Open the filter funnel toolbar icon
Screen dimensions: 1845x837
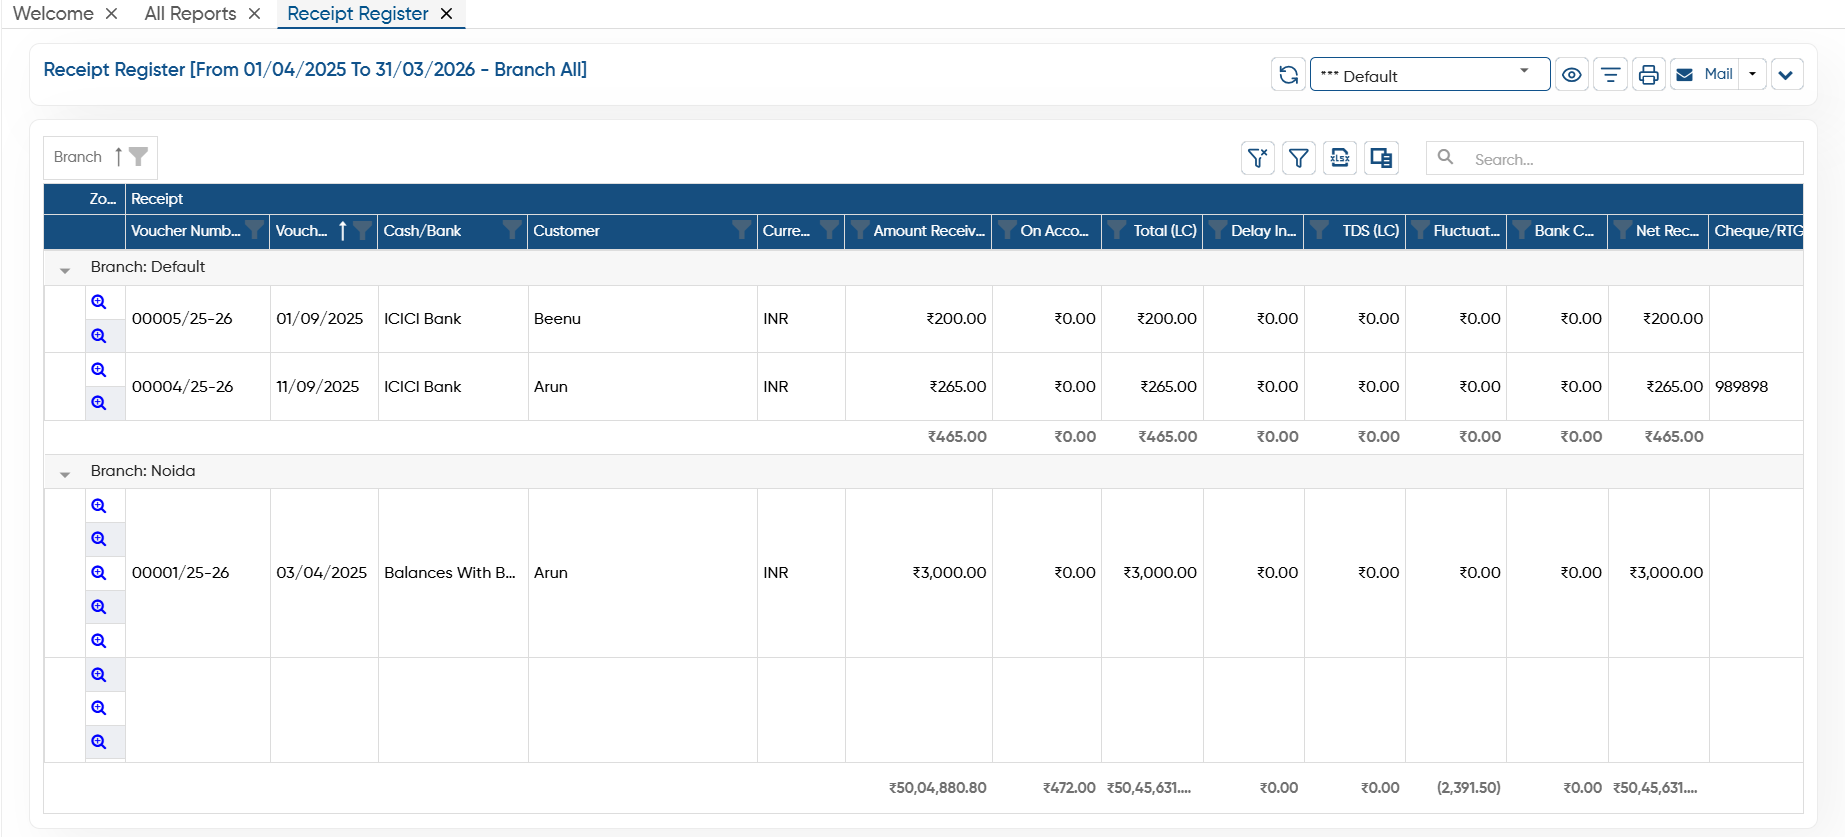click(1298, 158)
